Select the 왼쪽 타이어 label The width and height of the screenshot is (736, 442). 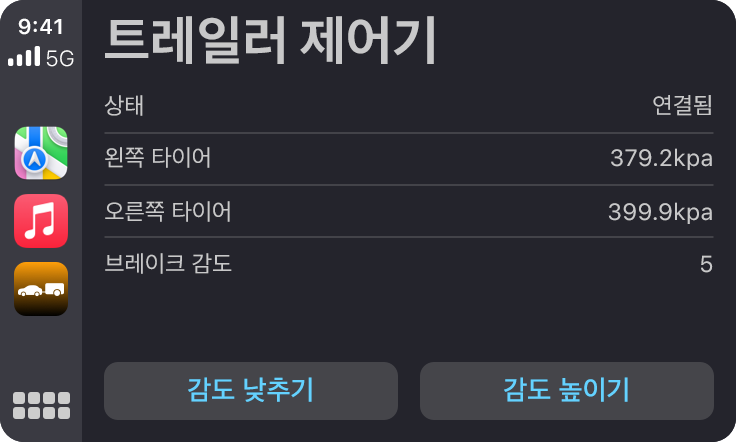click(x=158, y=158)
